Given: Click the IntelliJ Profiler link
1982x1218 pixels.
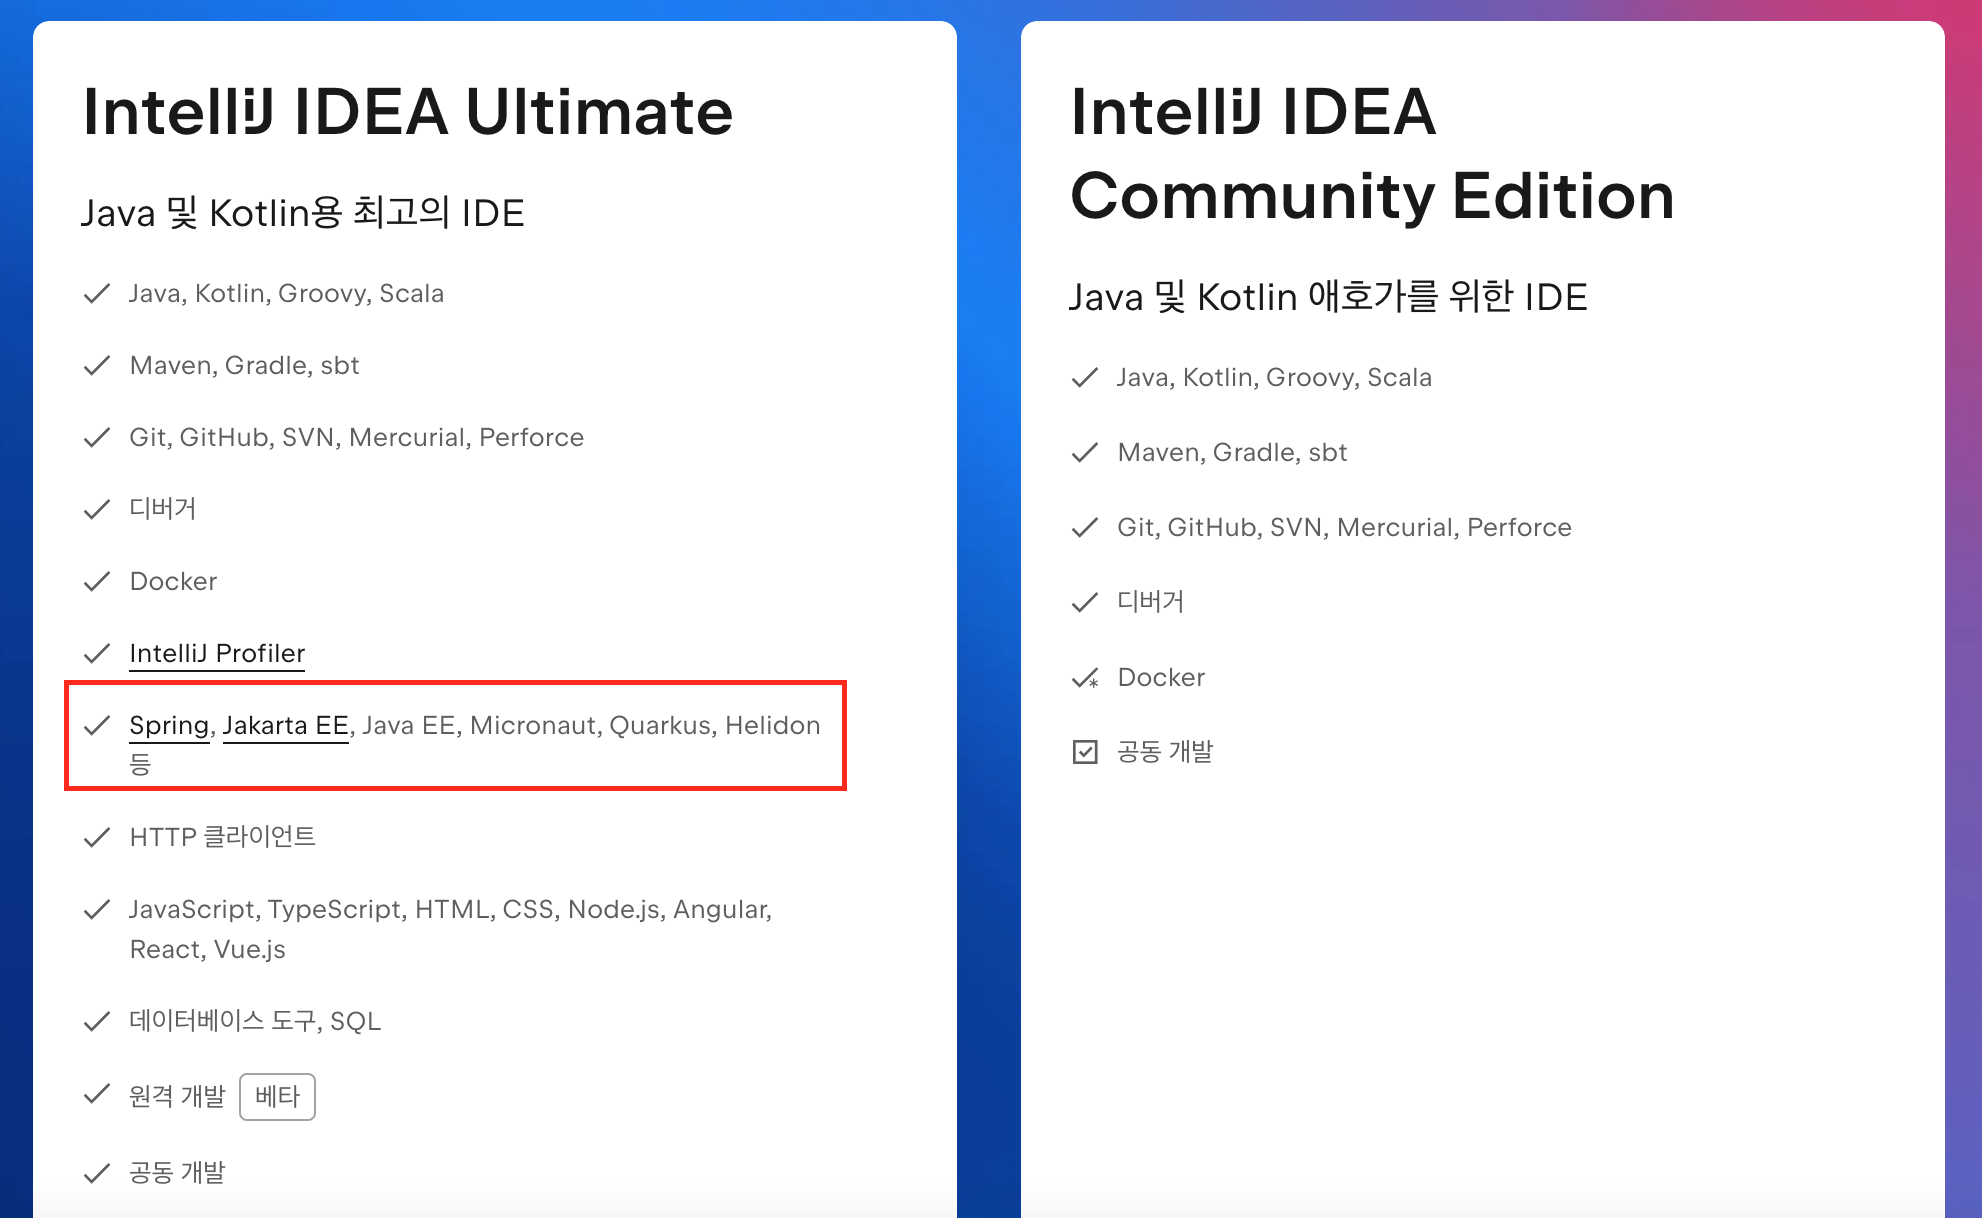Looking at the screenshot, I should (x=217, y=653).
